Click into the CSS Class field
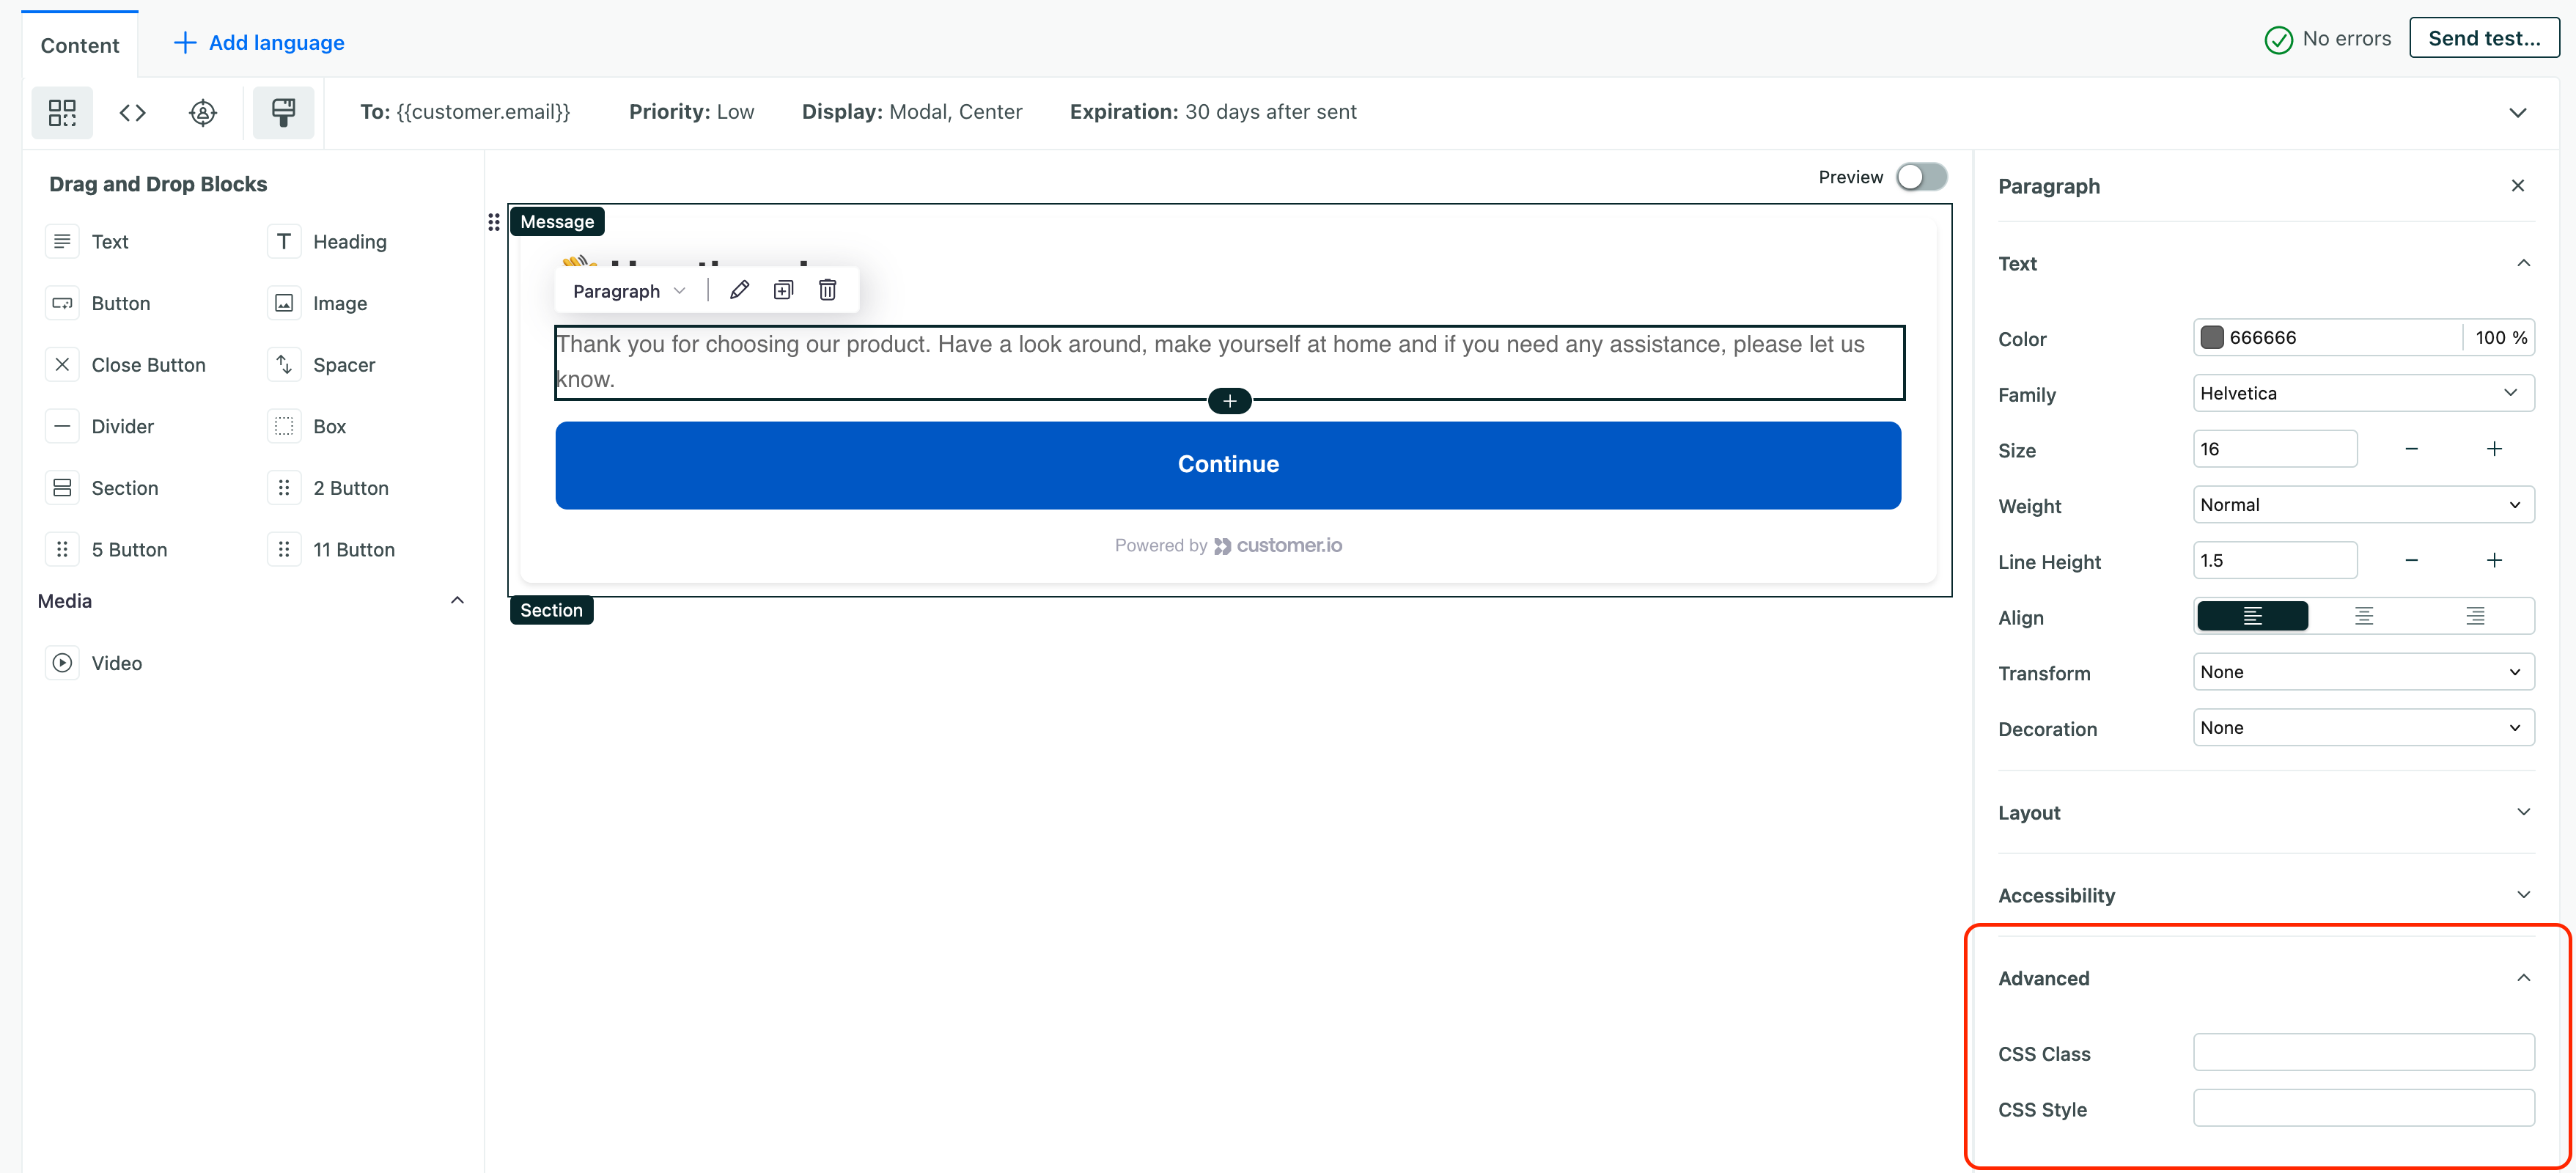2576x1173 pixels. pyautogui.click(x=2363, y=1052)
